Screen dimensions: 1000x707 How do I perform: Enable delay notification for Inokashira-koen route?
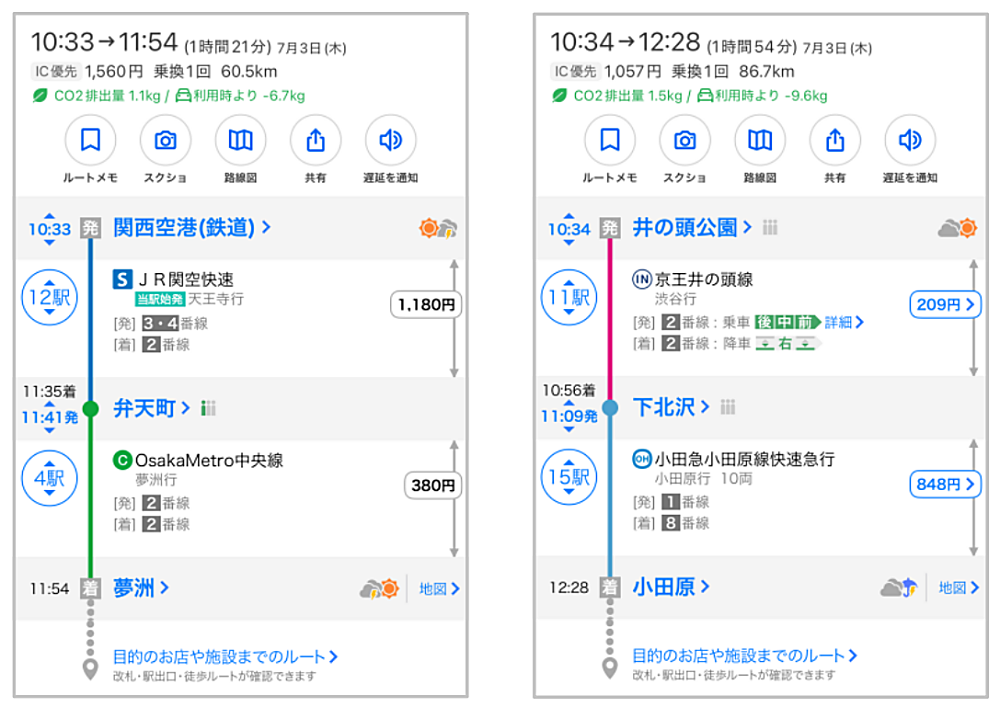coord(910,140)
